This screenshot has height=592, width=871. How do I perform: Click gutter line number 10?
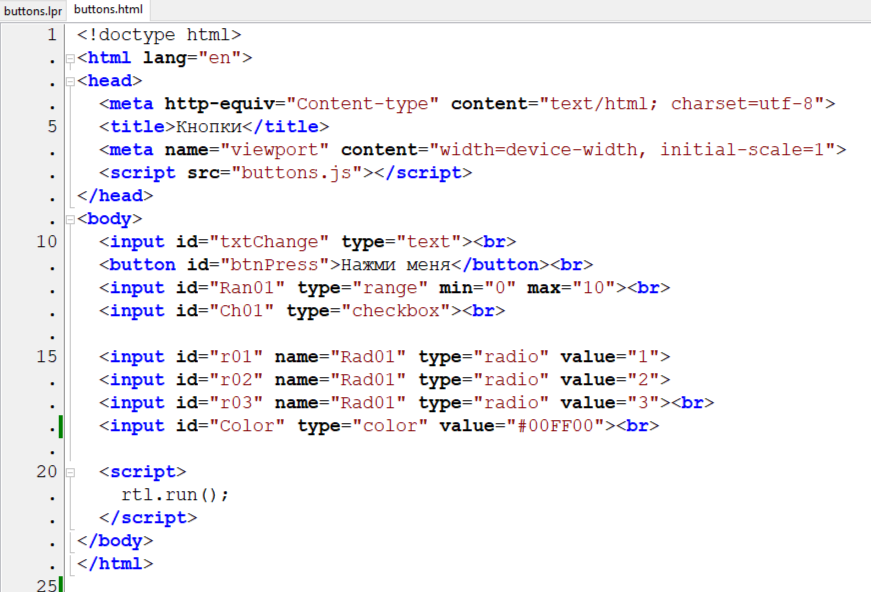coord(47,242)
